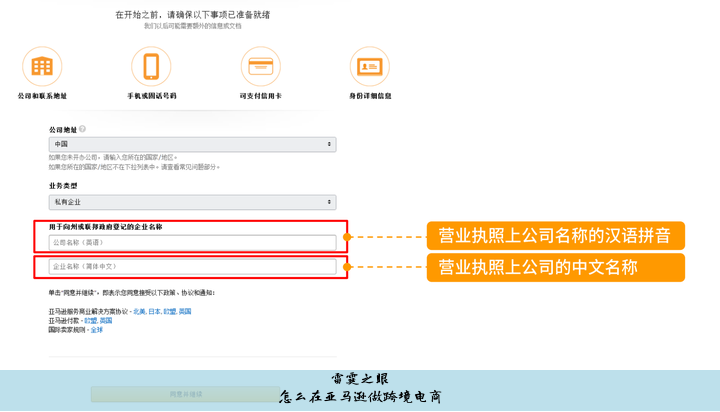Open the 业务类型 dropdown showing 私有企业

pyautogui.click(x=192, y=202)
